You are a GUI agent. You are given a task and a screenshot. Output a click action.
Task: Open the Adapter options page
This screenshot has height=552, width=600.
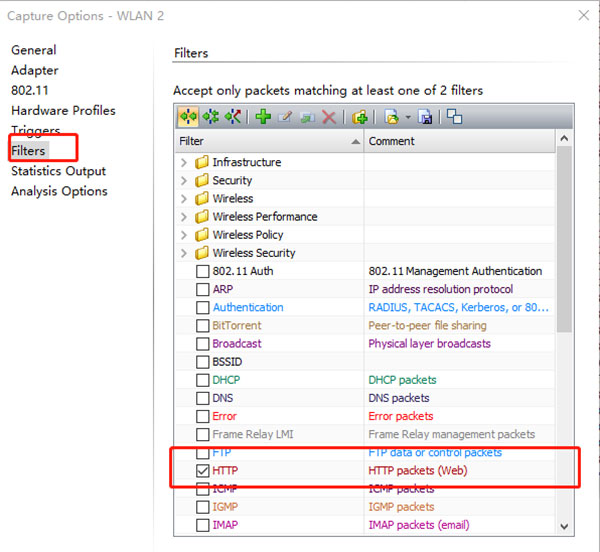35,70
